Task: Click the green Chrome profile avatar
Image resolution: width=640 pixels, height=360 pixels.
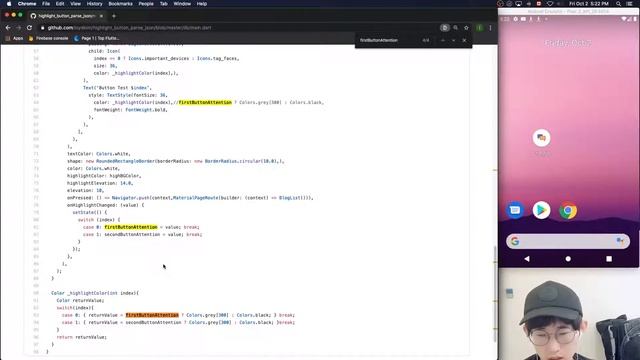Action: pos(479,28)
